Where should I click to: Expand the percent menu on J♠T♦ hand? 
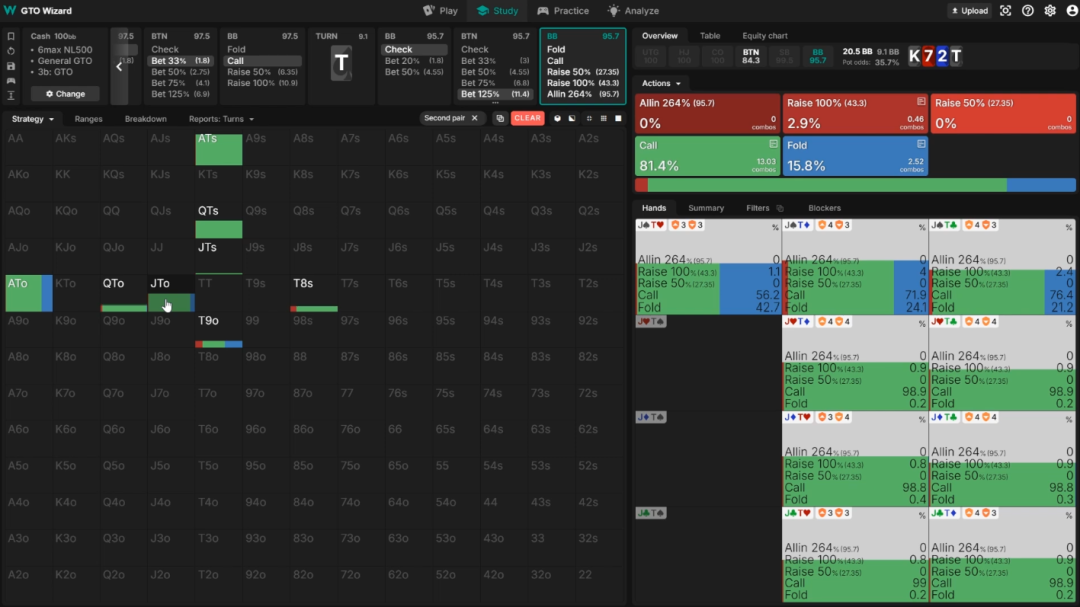click(922, 227)
